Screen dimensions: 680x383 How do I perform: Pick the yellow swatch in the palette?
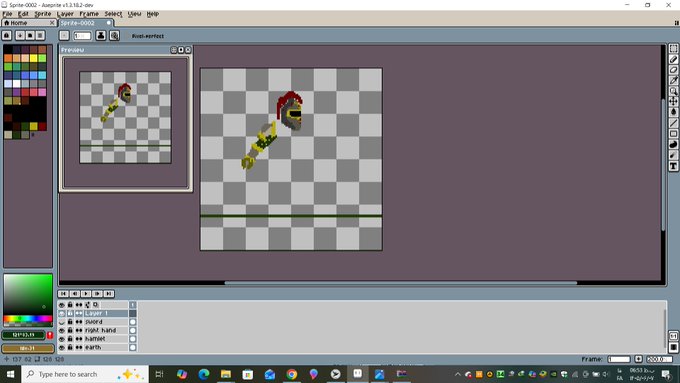33,58
